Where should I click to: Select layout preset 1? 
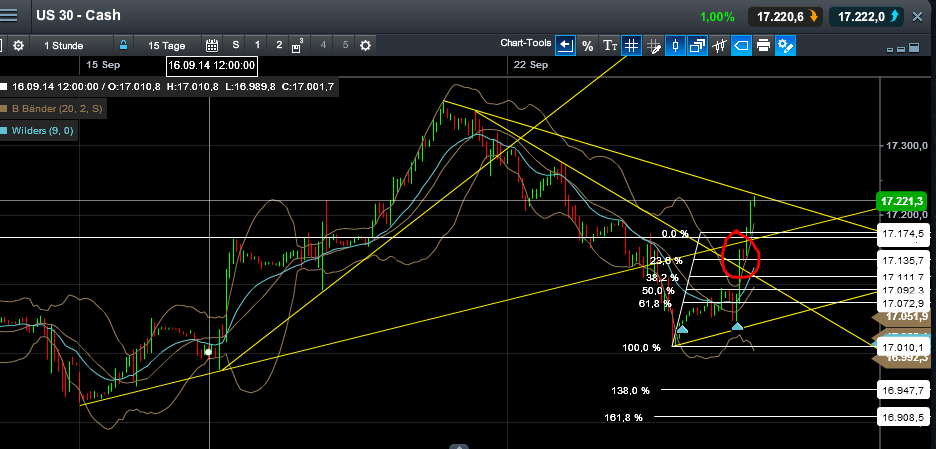(x=257, y=45)
